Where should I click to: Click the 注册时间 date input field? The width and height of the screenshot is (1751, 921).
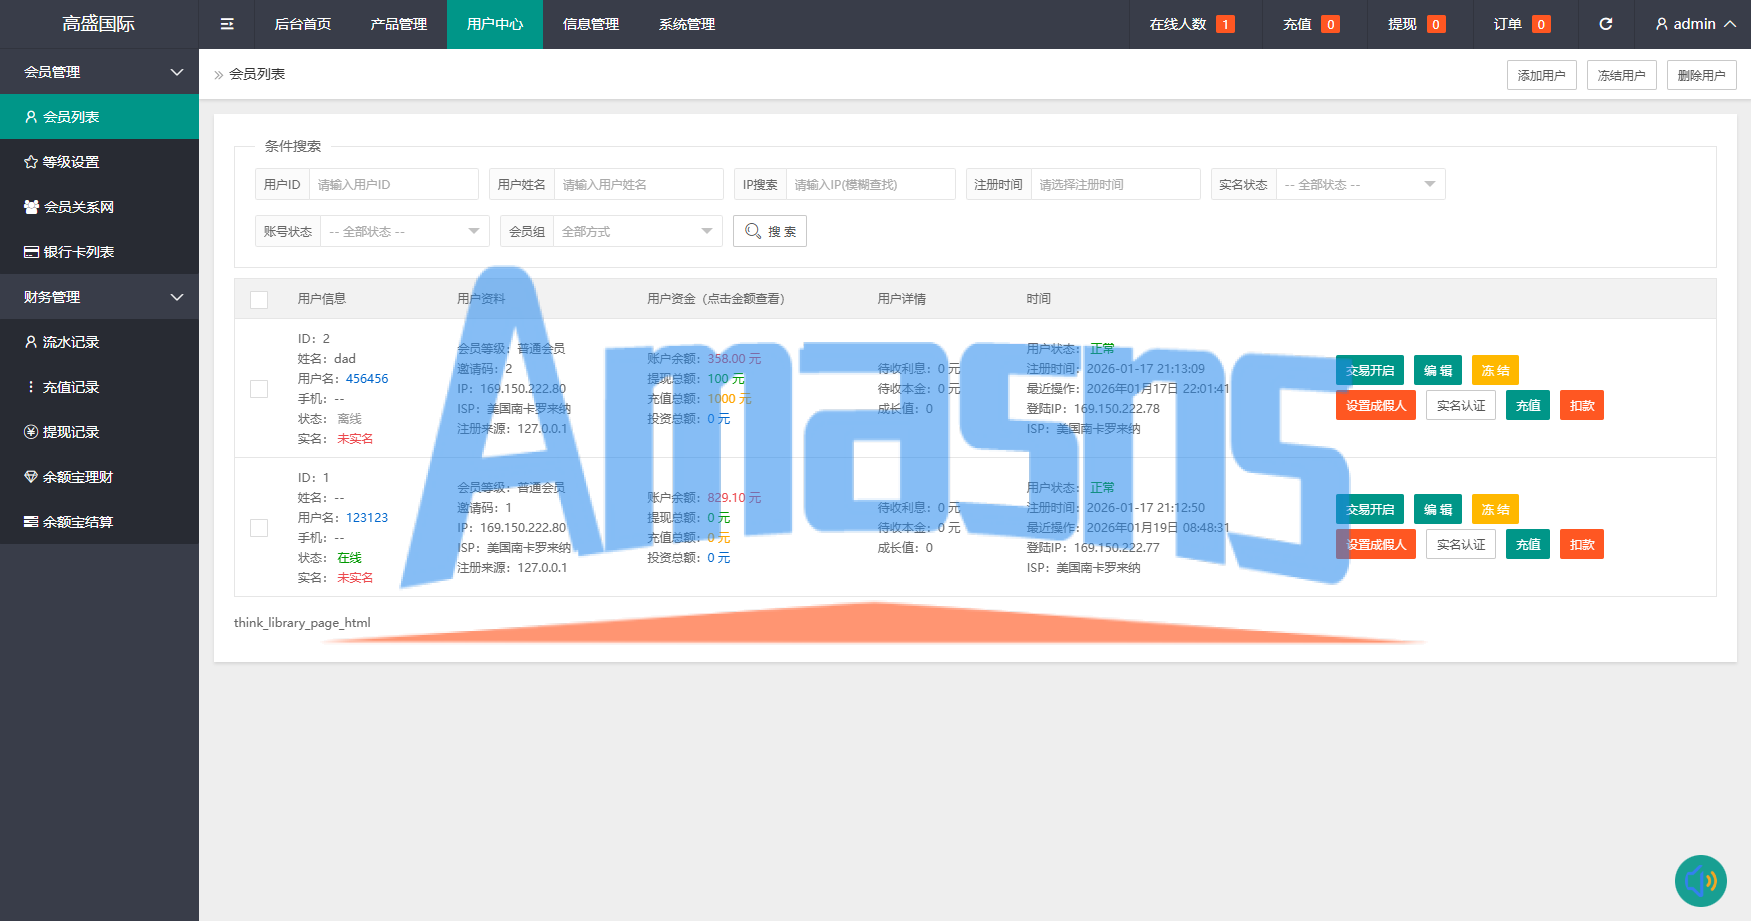(x=1116, y=184)
